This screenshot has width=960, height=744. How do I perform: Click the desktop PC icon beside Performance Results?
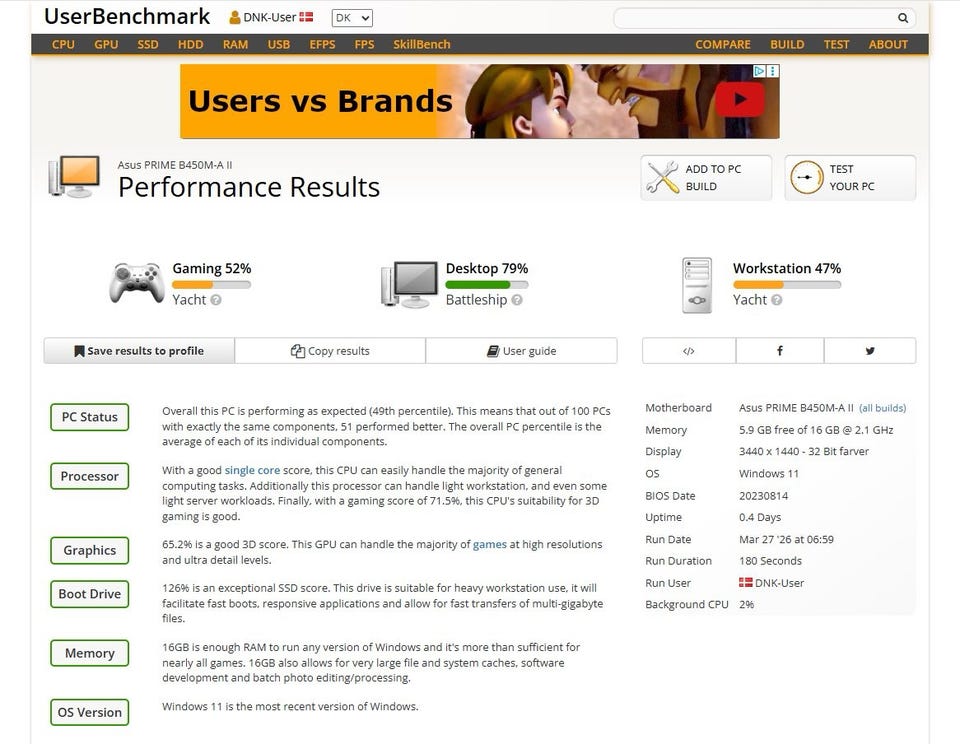point(74,176)
